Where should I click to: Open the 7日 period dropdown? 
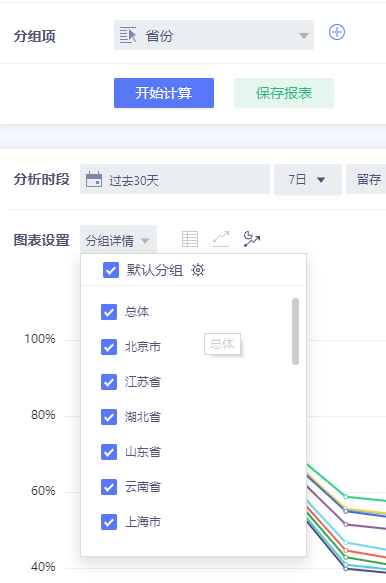pyautogui.click(x=308, y=180)
